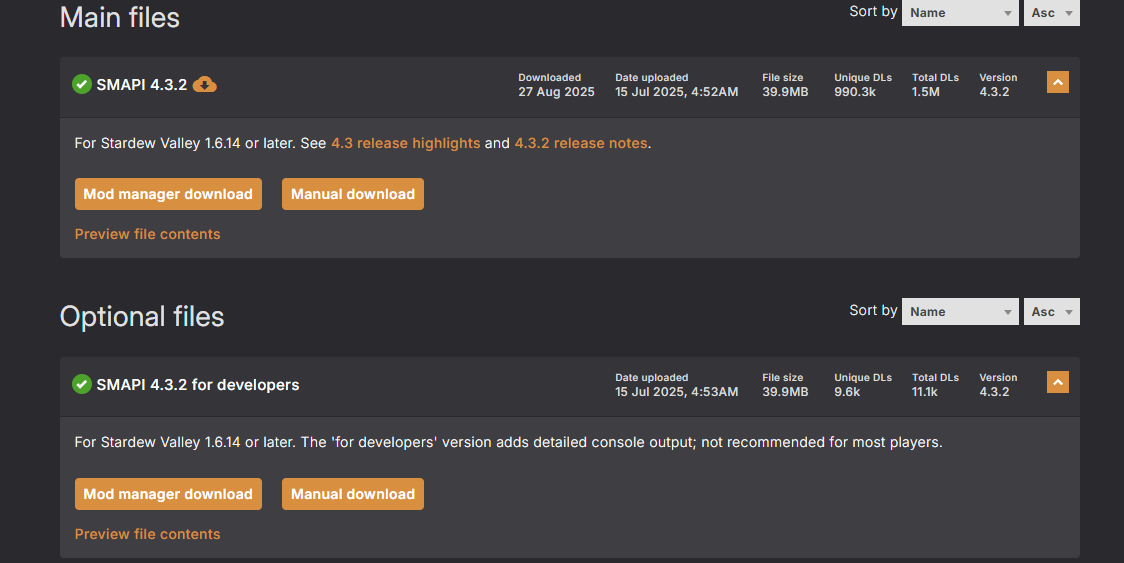Open the Optional files Sort by Name dropdown
The image size is (1124, 563).
(960, 311)
